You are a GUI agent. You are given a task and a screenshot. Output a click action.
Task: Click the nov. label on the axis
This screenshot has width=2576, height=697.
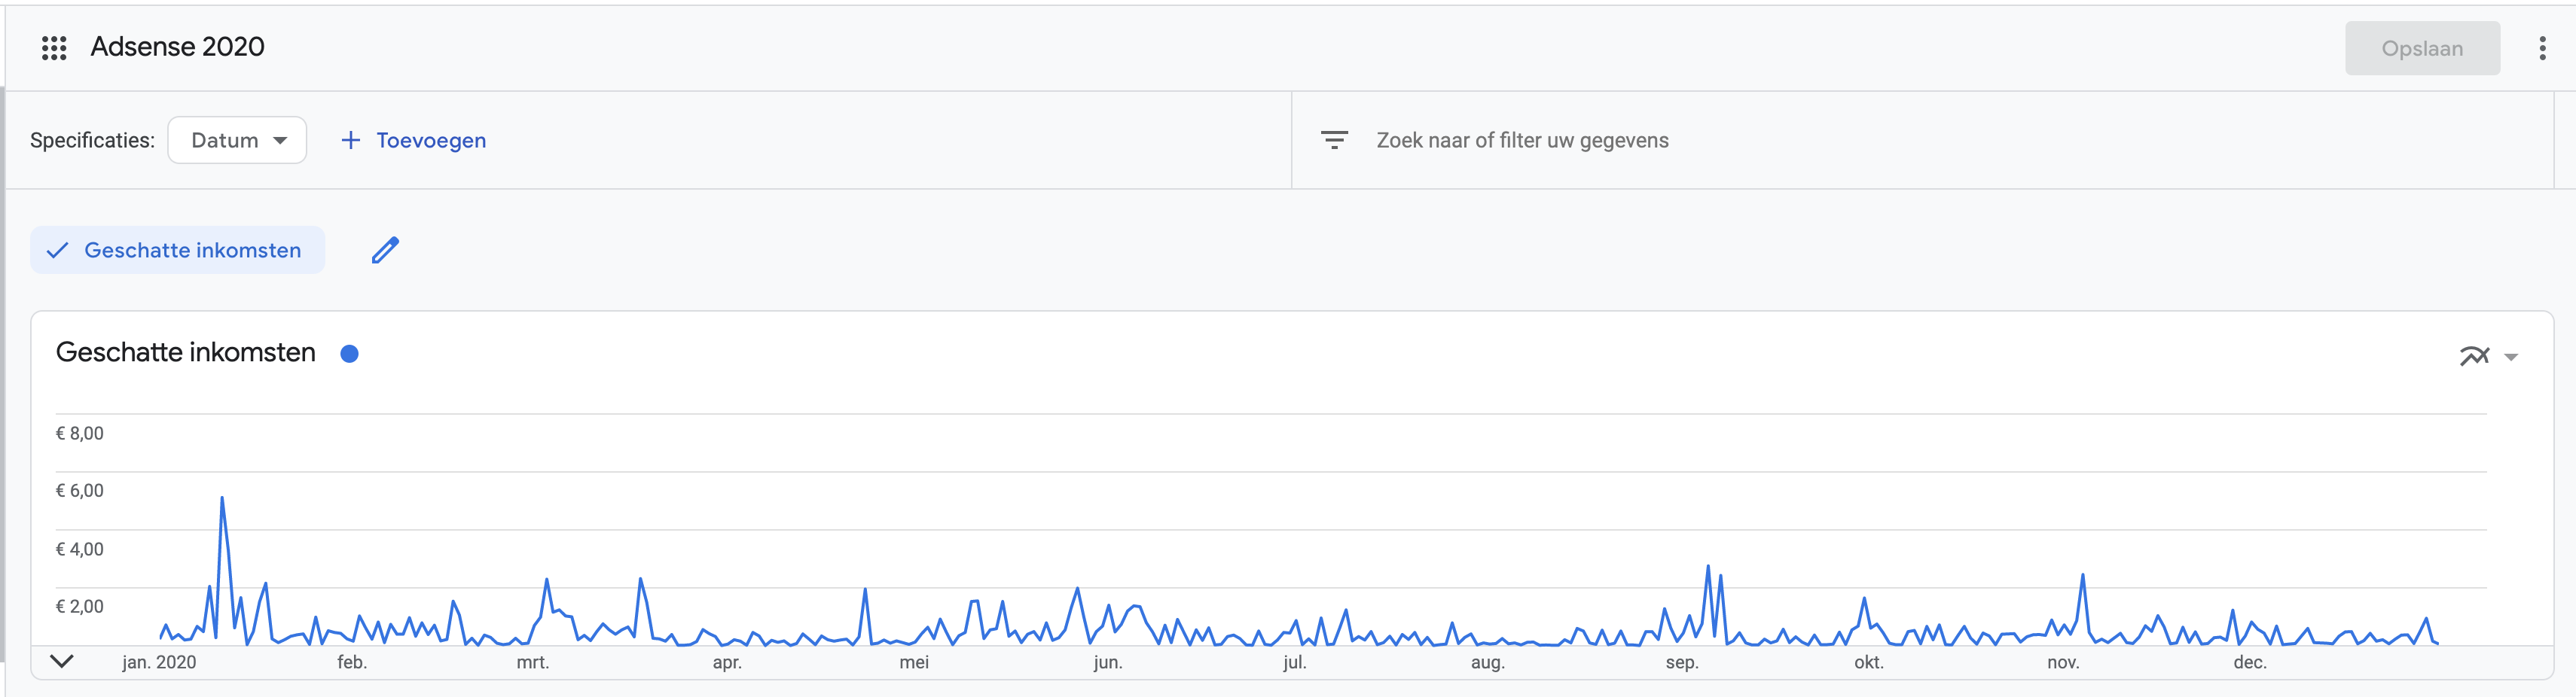[x=2063, y=662]
